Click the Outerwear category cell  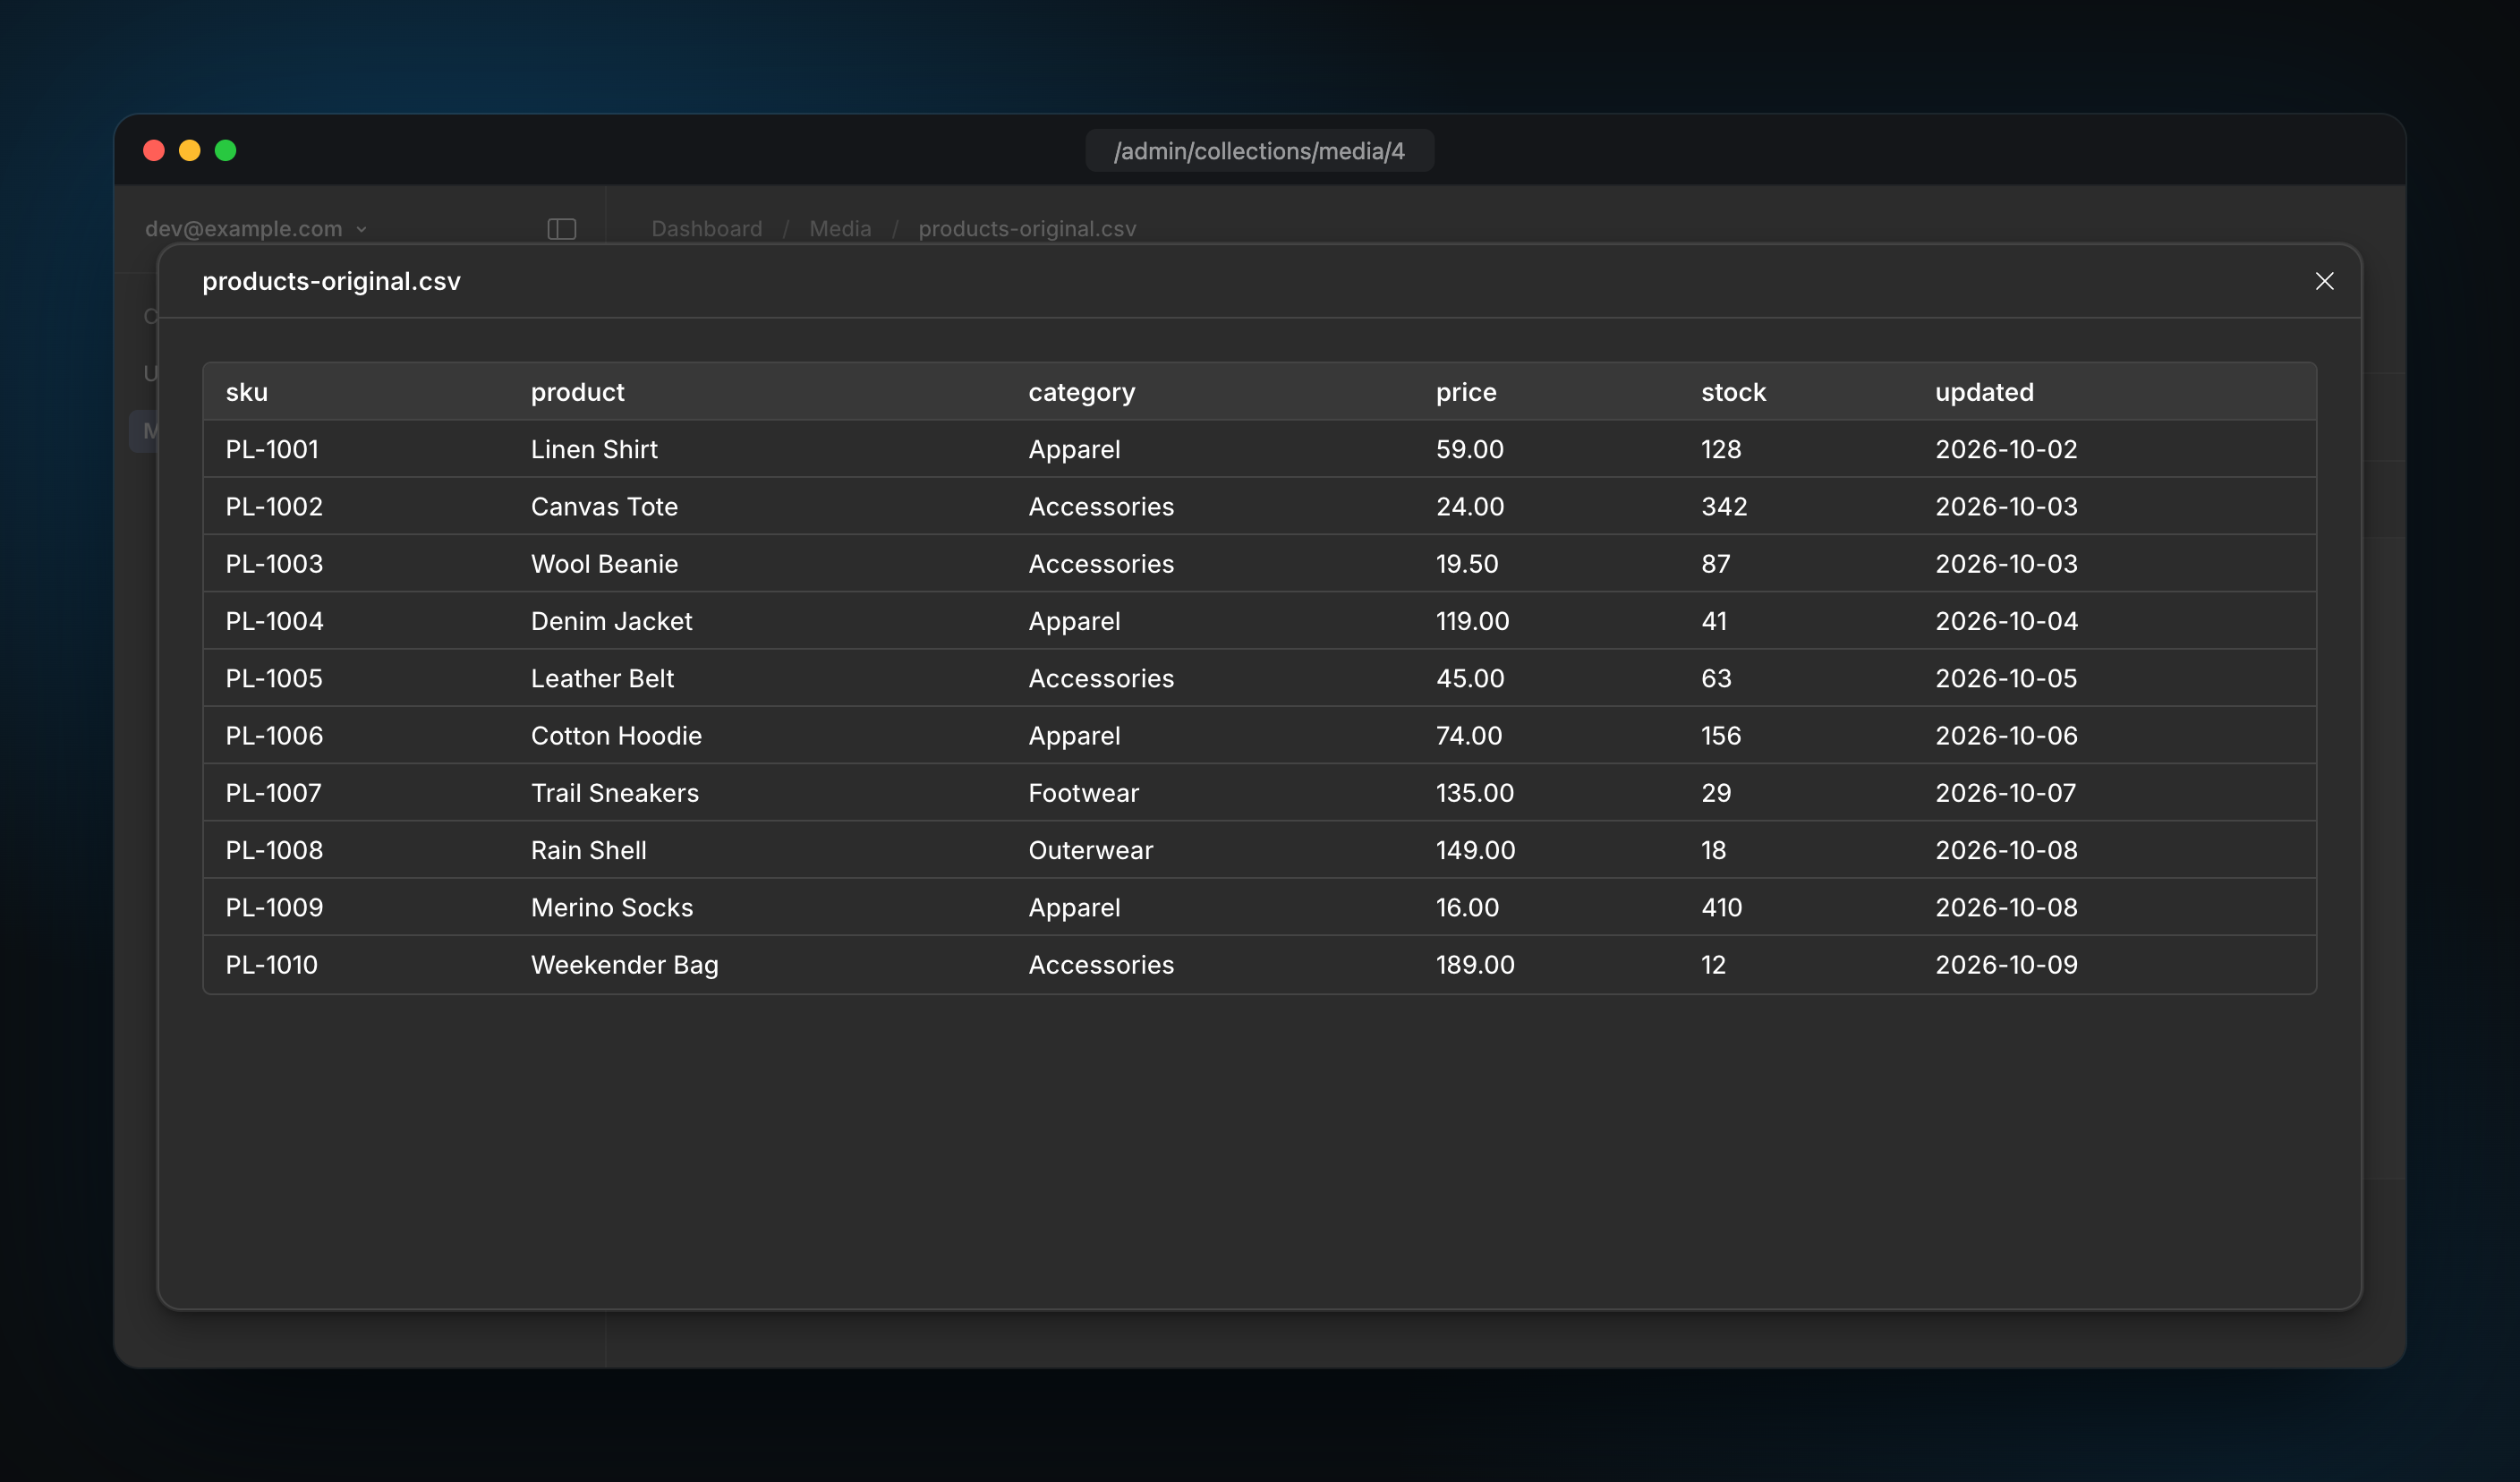coord(1090,850)
